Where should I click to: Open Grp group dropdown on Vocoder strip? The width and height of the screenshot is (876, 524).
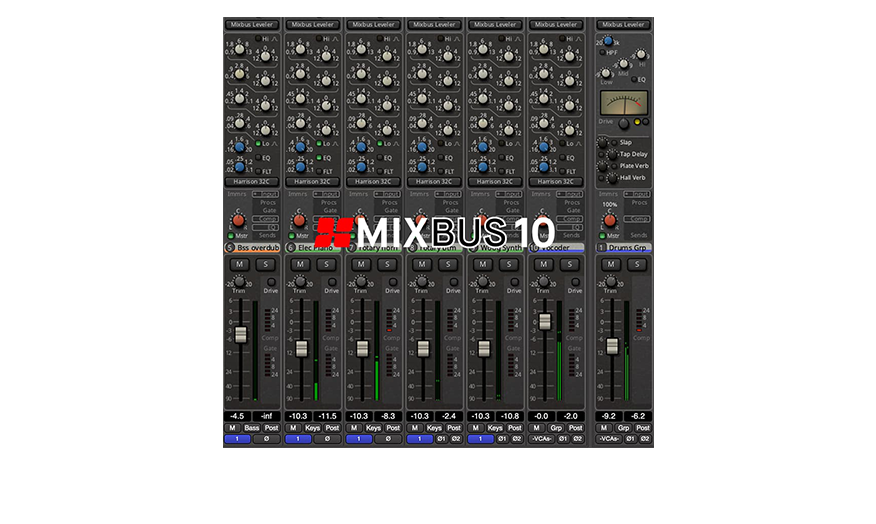(x=556, y=428)
